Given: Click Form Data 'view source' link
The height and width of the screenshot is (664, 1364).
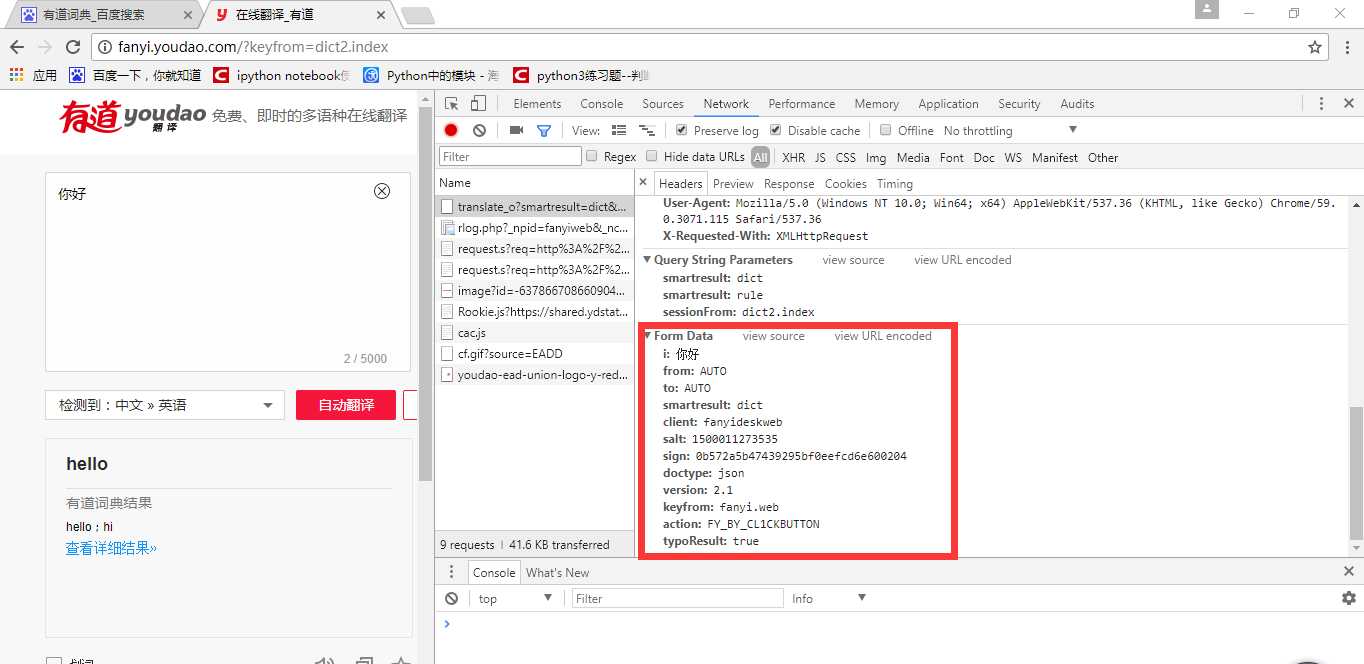Looking at the screenshot, I should [774, 336].
